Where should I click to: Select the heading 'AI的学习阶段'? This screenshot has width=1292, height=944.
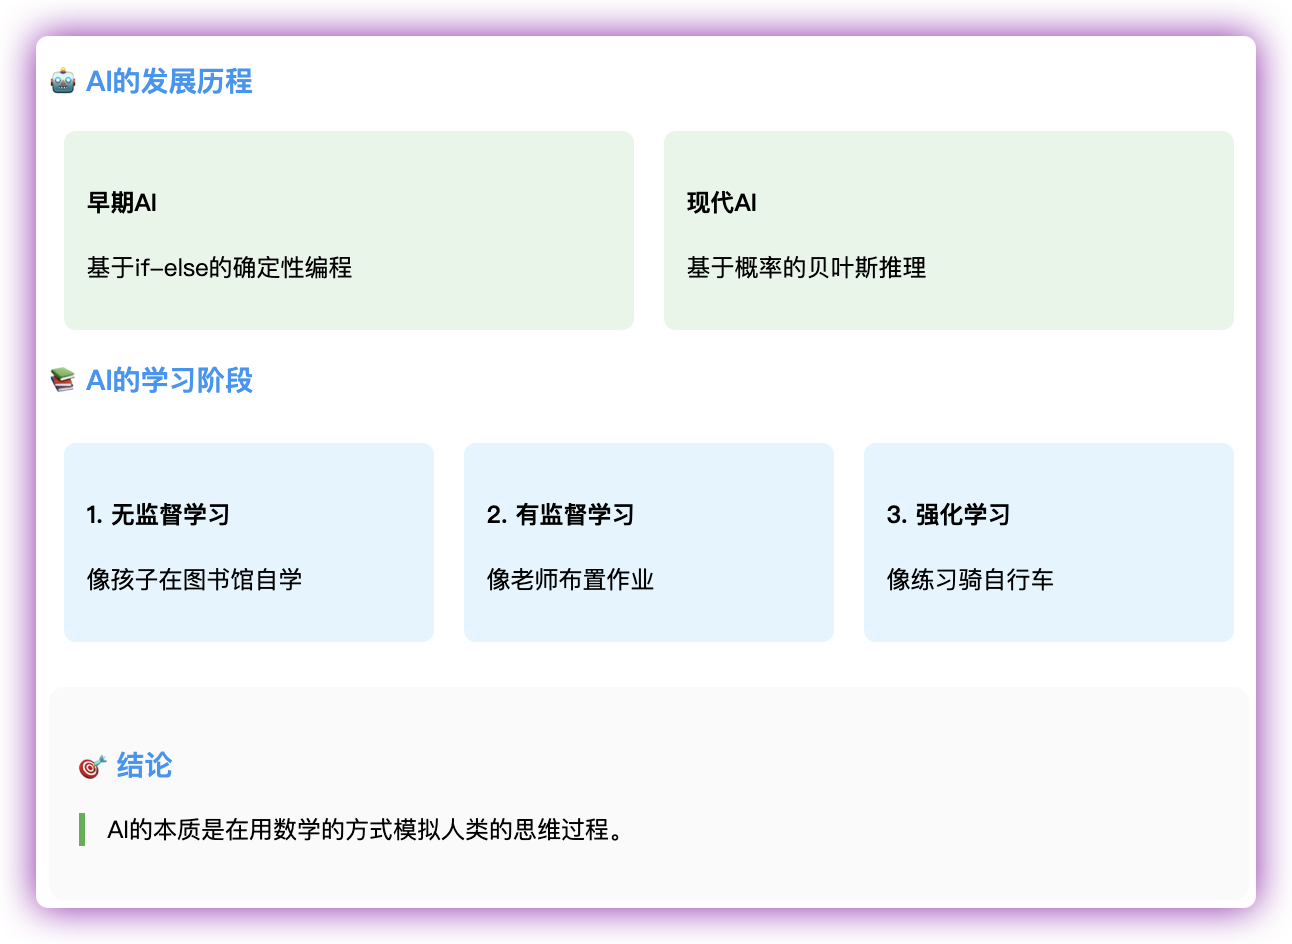pos(169,380)
